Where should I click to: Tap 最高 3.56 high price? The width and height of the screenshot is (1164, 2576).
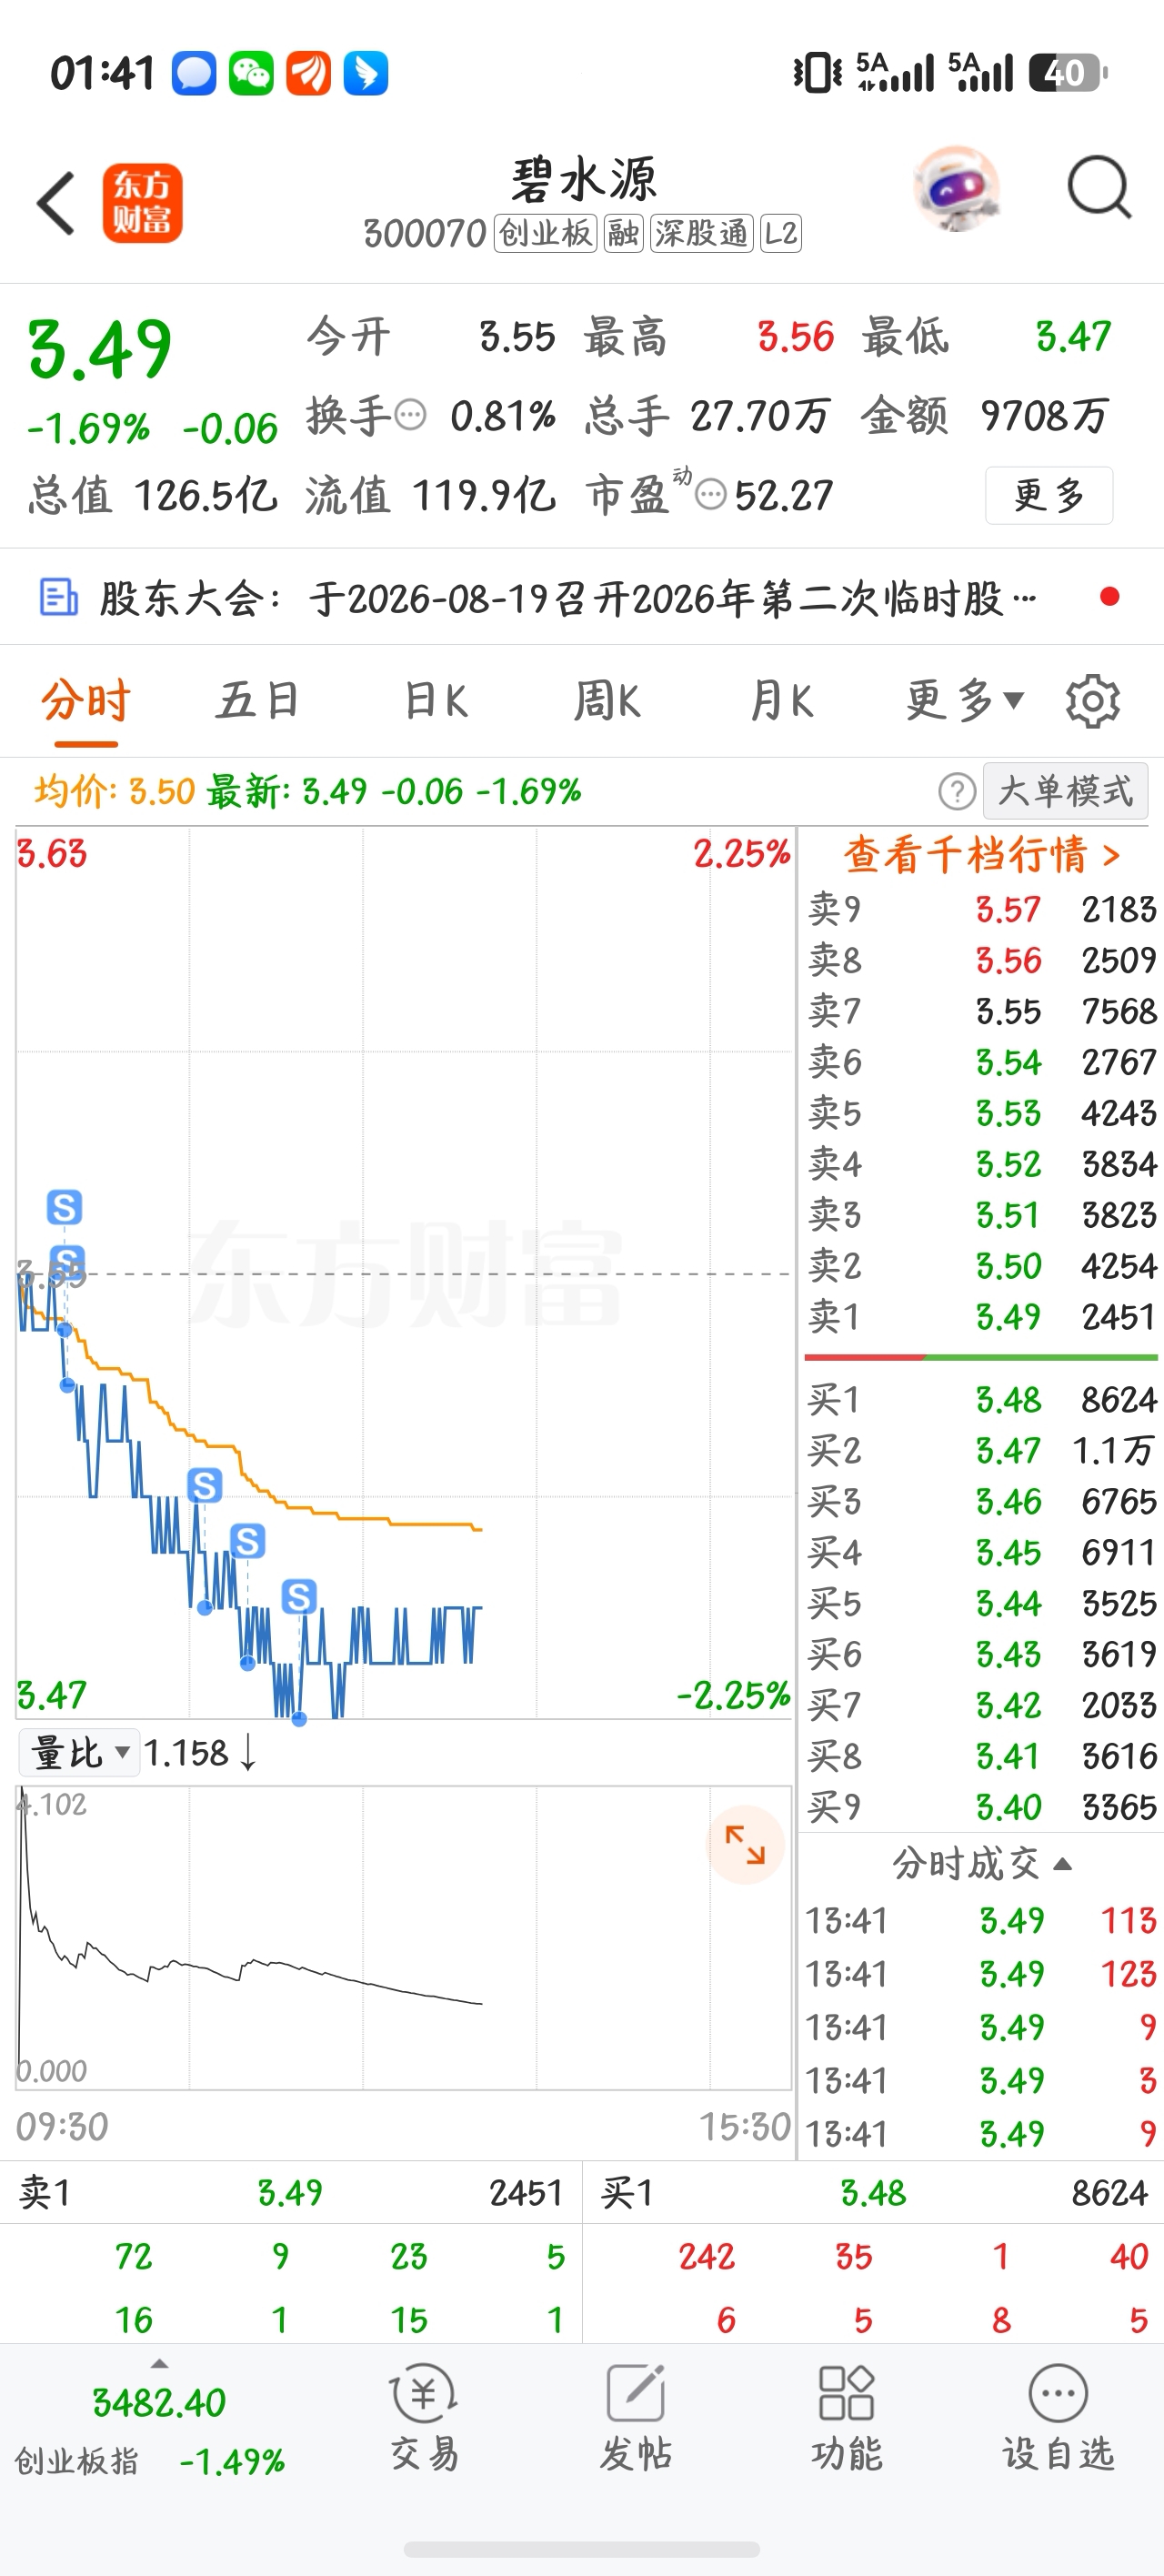(709, 336)
